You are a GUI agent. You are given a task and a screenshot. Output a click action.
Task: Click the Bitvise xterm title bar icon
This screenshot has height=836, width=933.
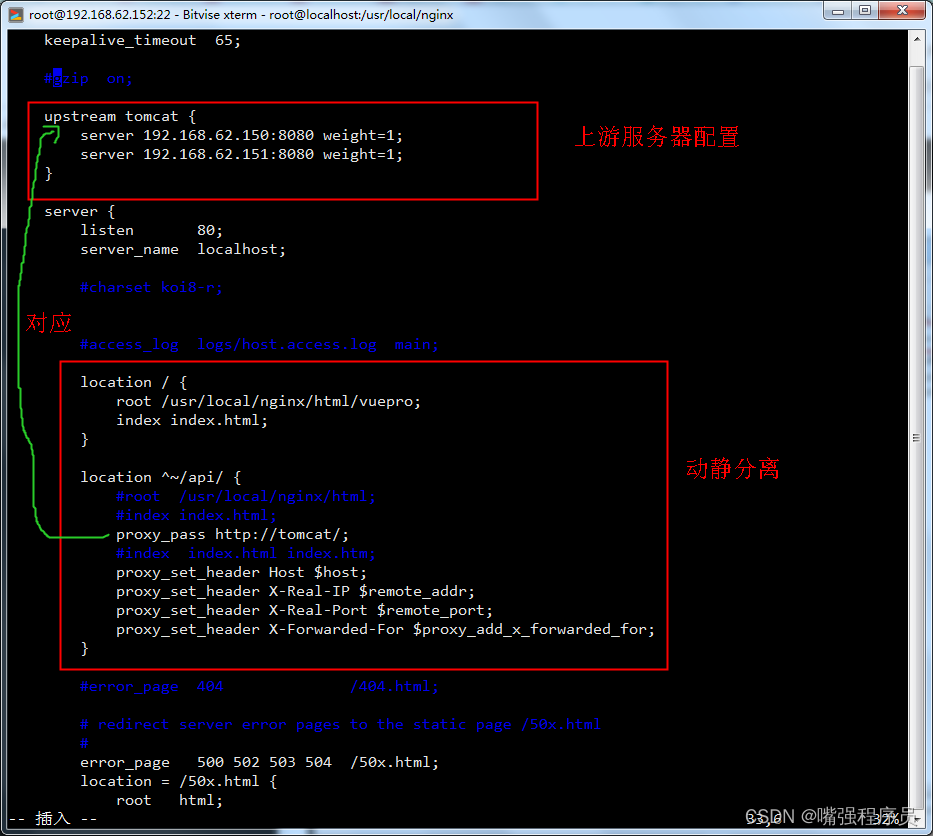15,14
